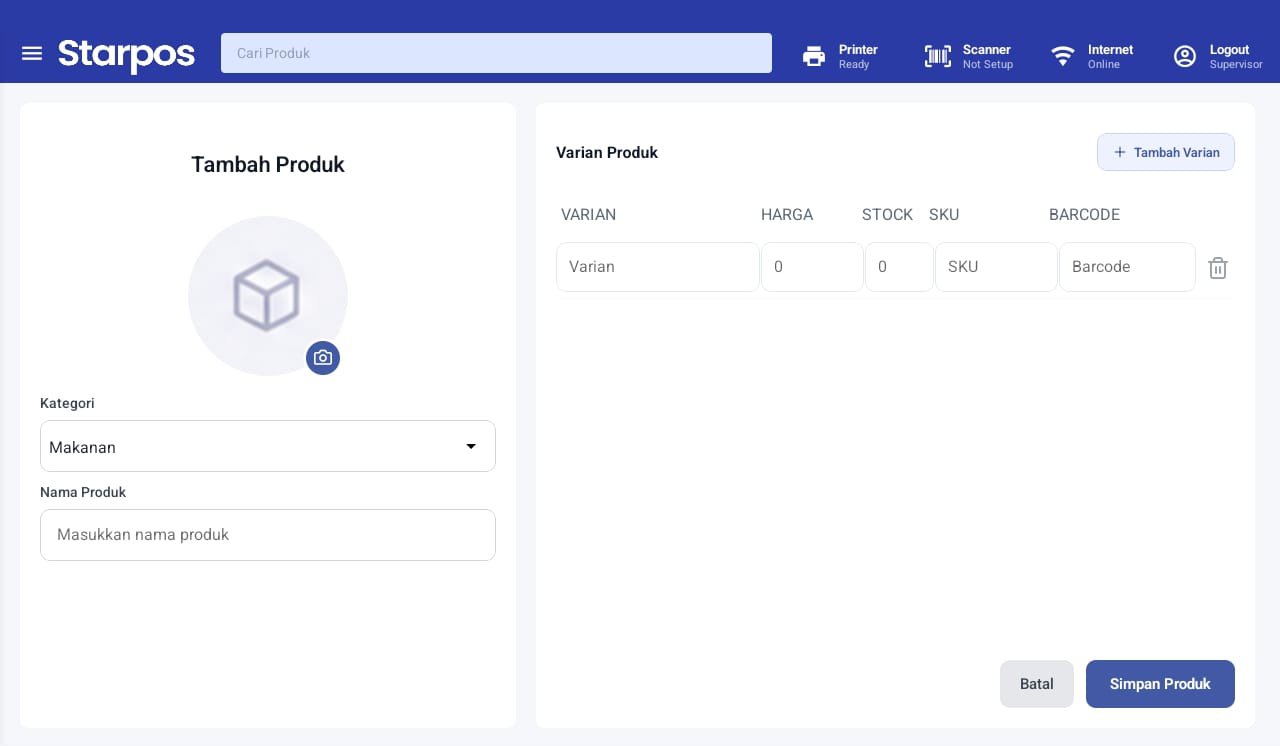Click the Nama Produk field label
The height and width of the screenshot is (746, 1280).
[x=83, y=492]
